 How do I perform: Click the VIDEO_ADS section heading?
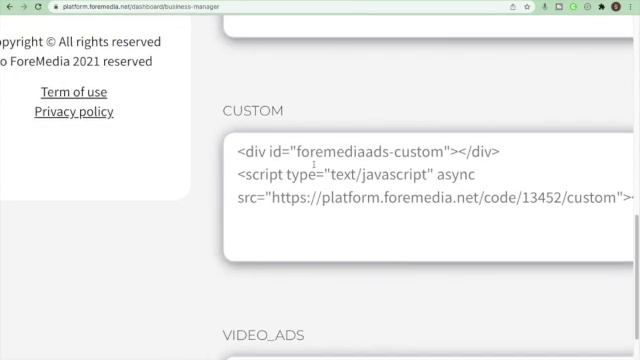coord(263,336)
